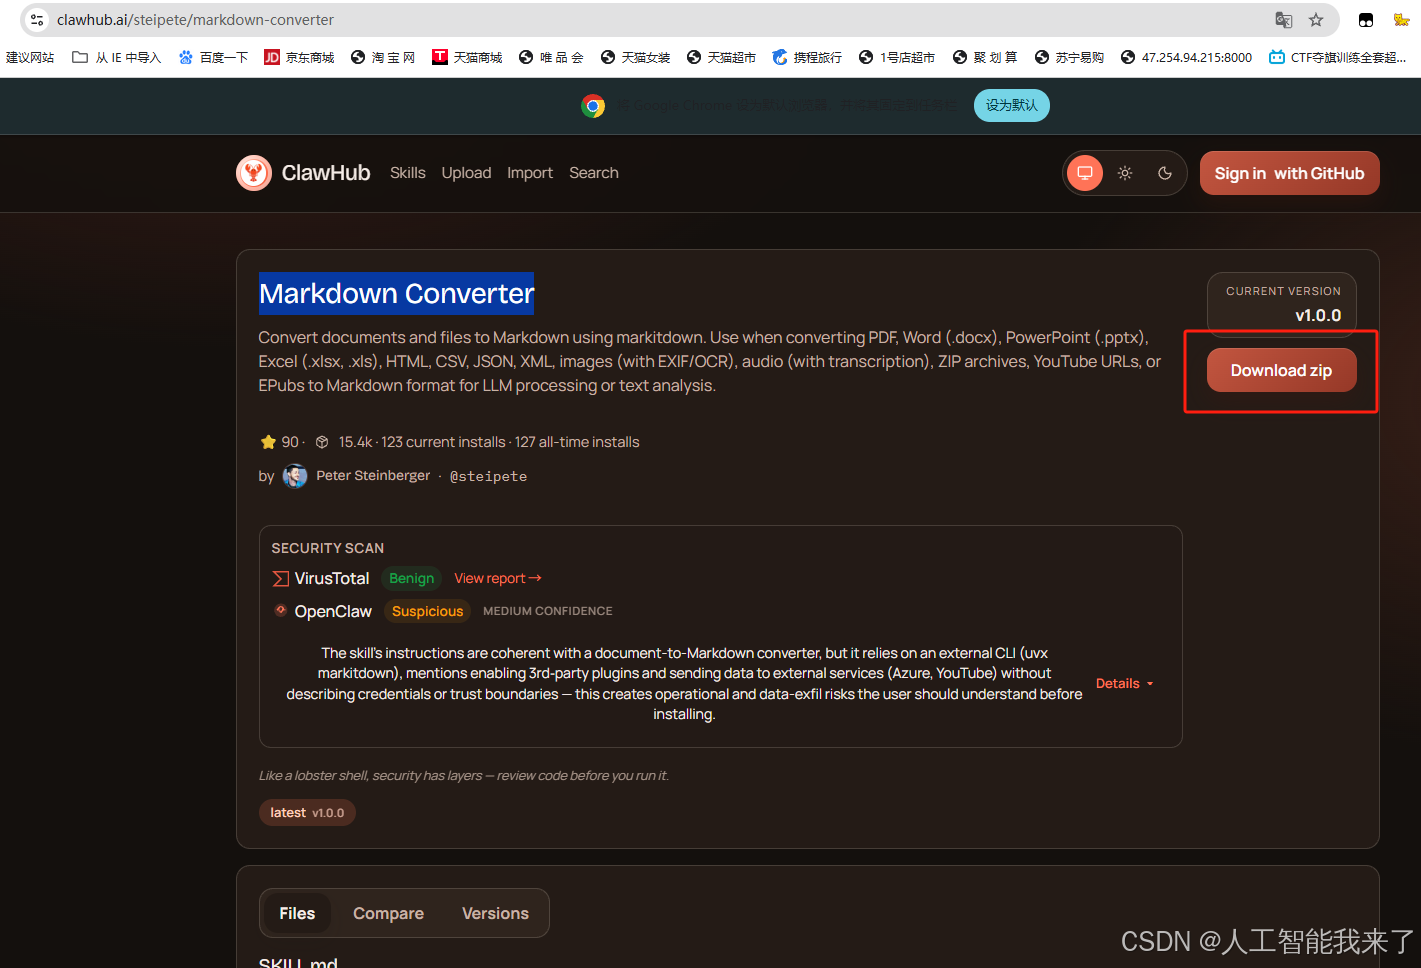Click the Markdown Converter title
This screenshot has width=1421, height=968.
(x=397, y=294)
